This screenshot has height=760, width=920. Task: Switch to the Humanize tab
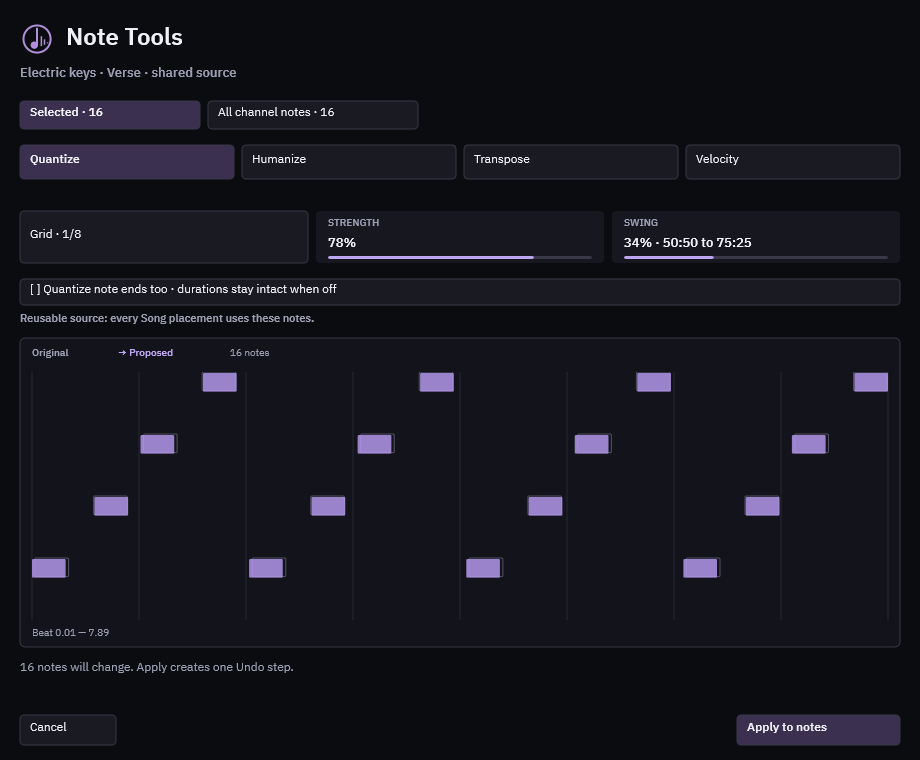[349, 161]
